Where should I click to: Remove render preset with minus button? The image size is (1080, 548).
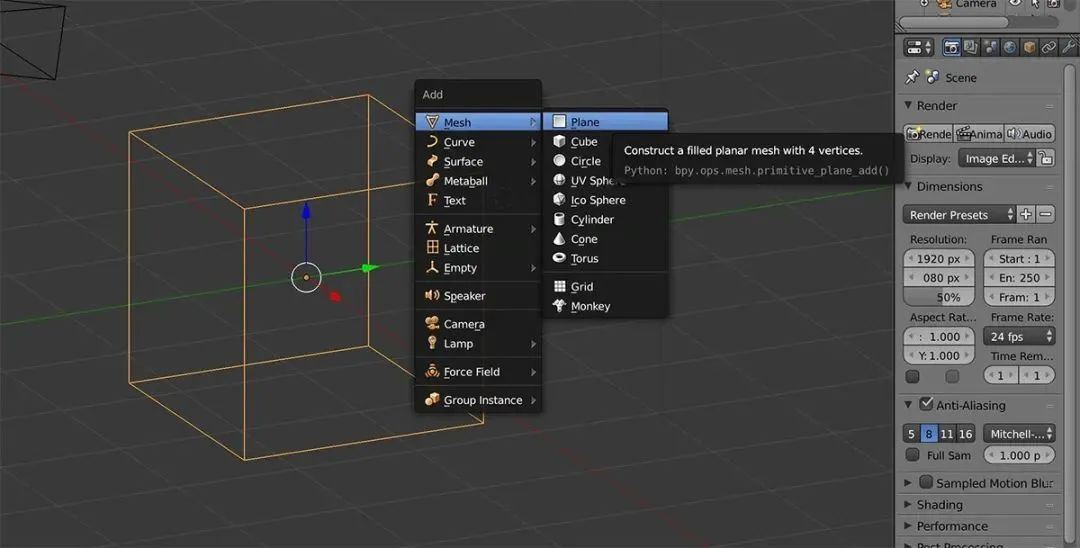click(x=1046, y=214)
